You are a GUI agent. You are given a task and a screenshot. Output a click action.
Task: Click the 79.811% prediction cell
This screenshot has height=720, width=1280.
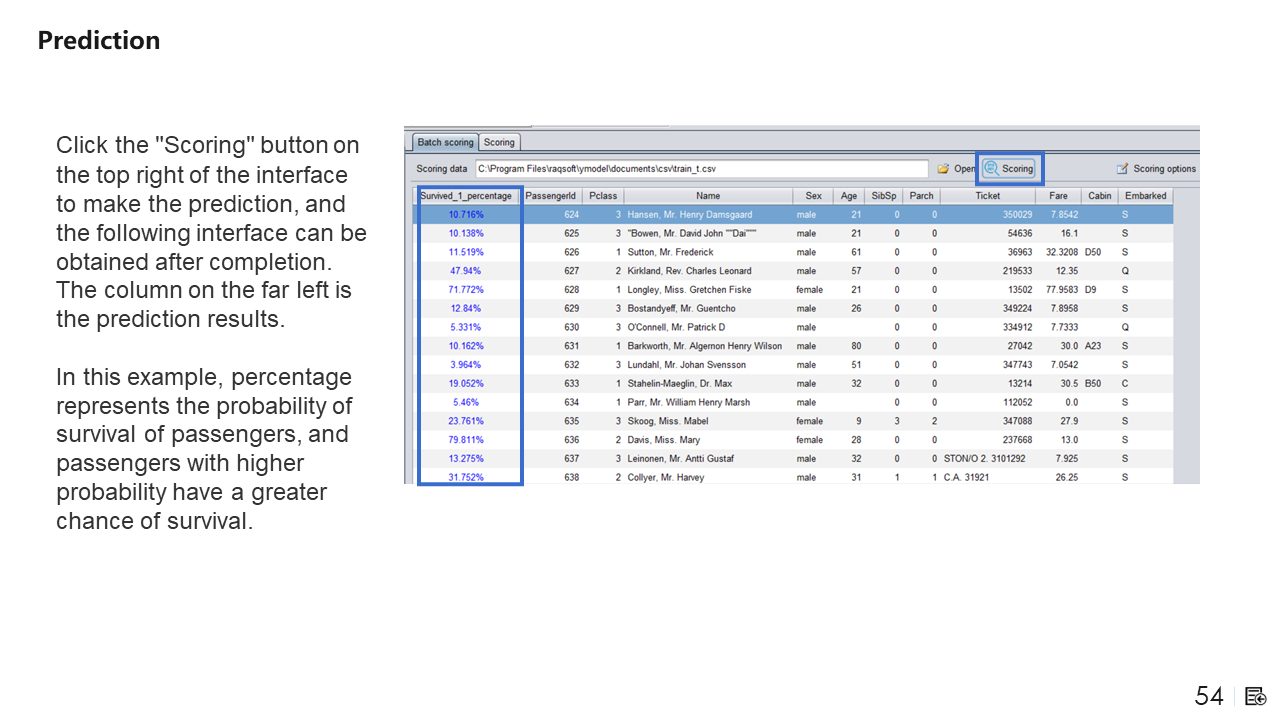(x=466, y=440)
